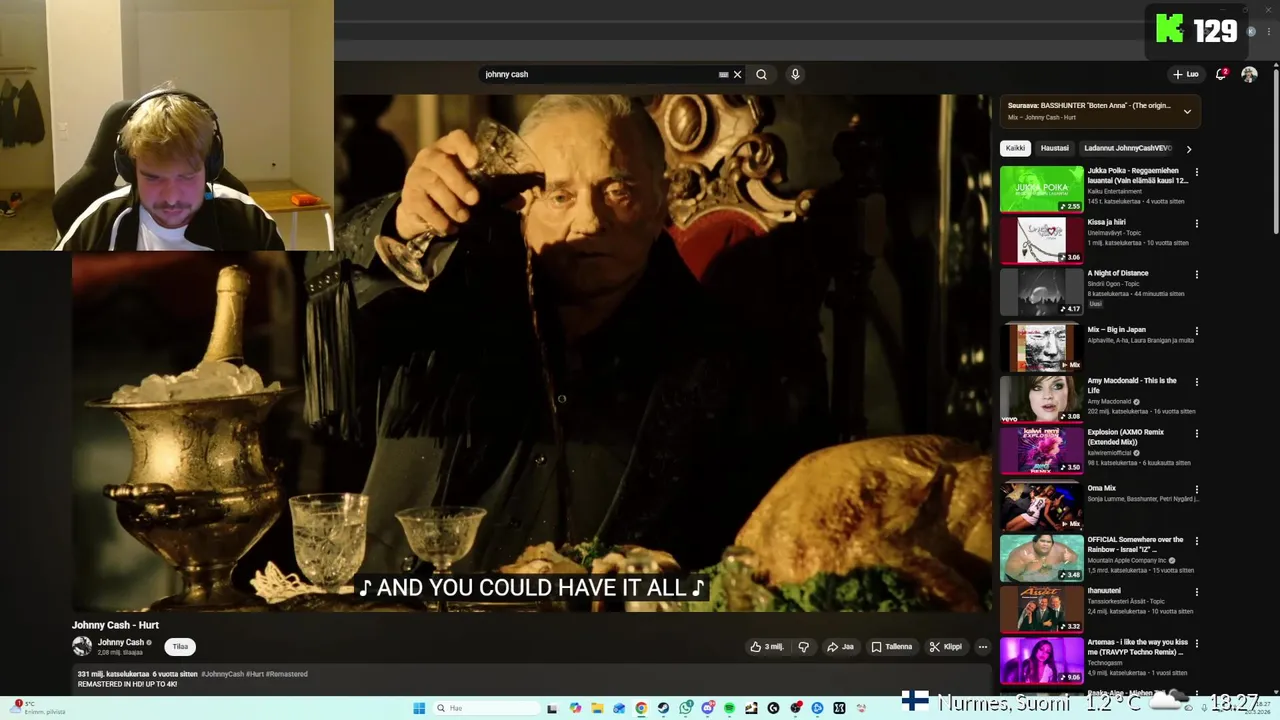Click the video player frame
Screen dimensions: 1280x720
tap(532, 352)
